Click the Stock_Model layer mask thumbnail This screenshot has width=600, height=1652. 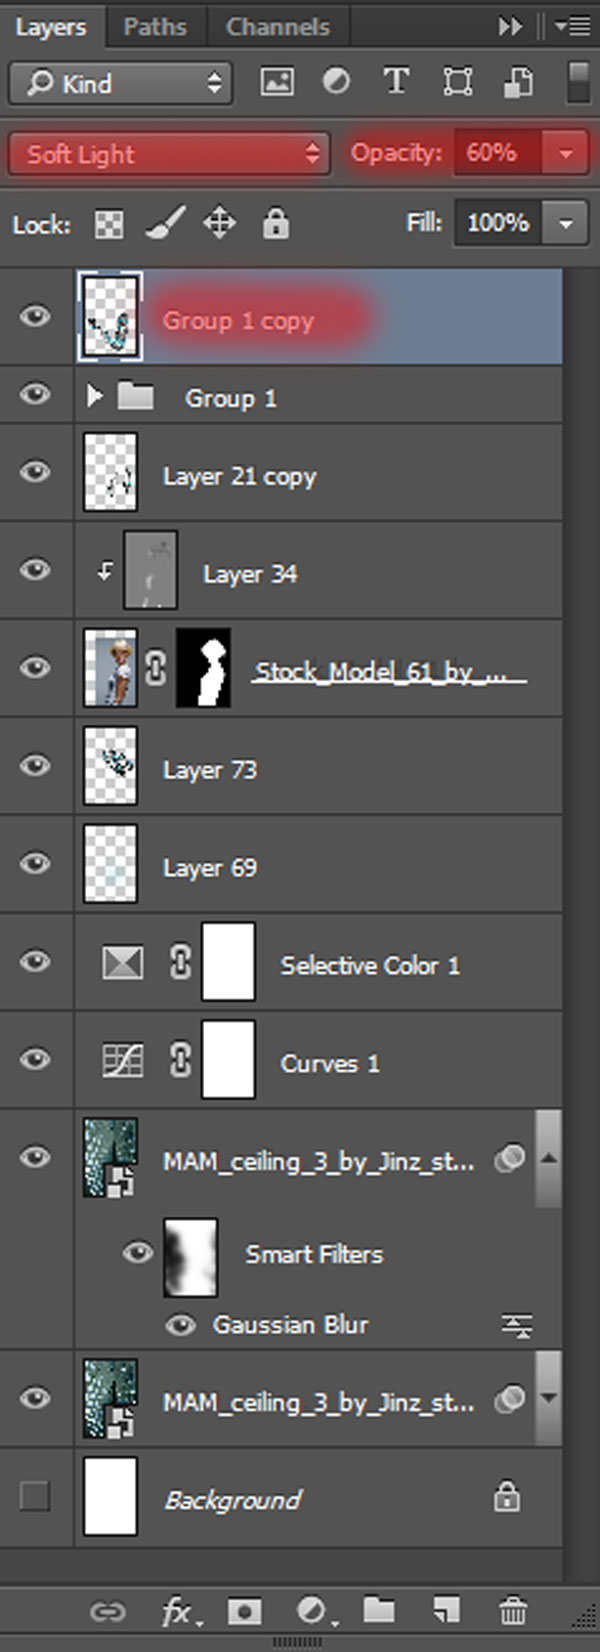pyautogui.click(x=204, y=667)
